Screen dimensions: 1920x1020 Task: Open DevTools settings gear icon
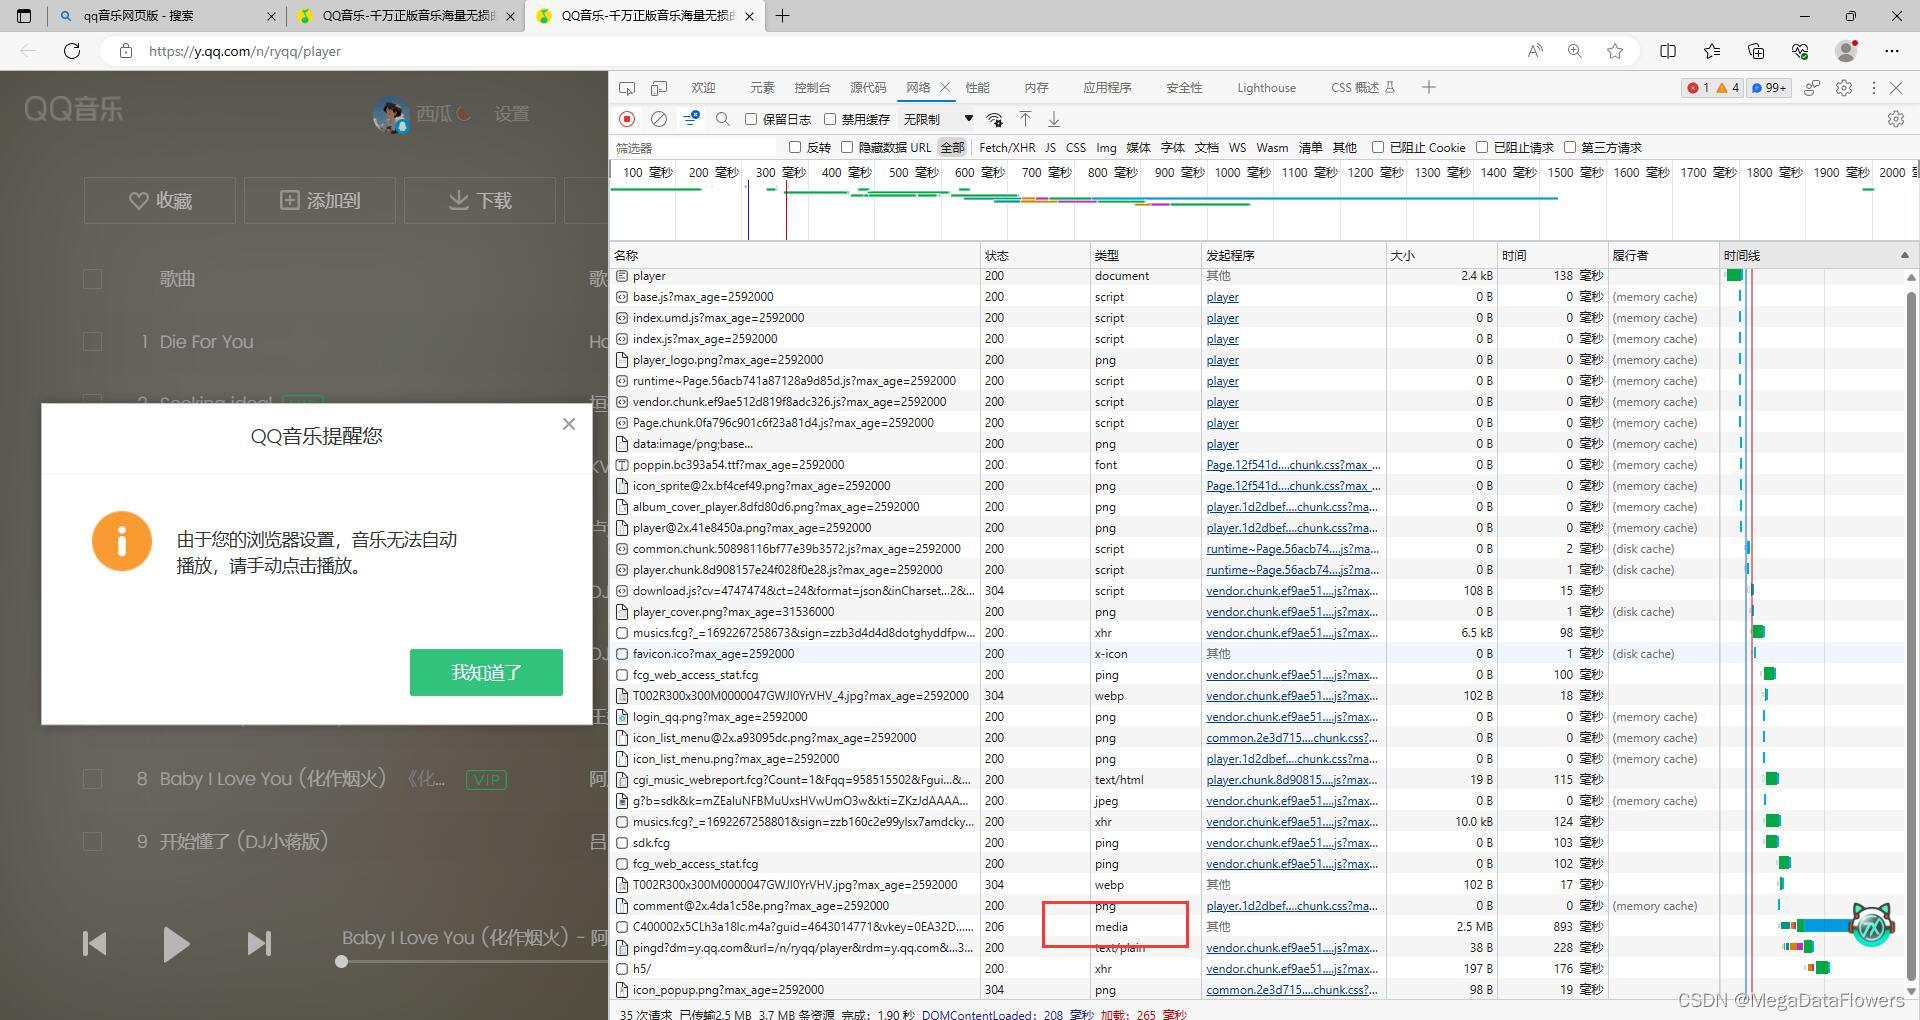[1844, 88]
